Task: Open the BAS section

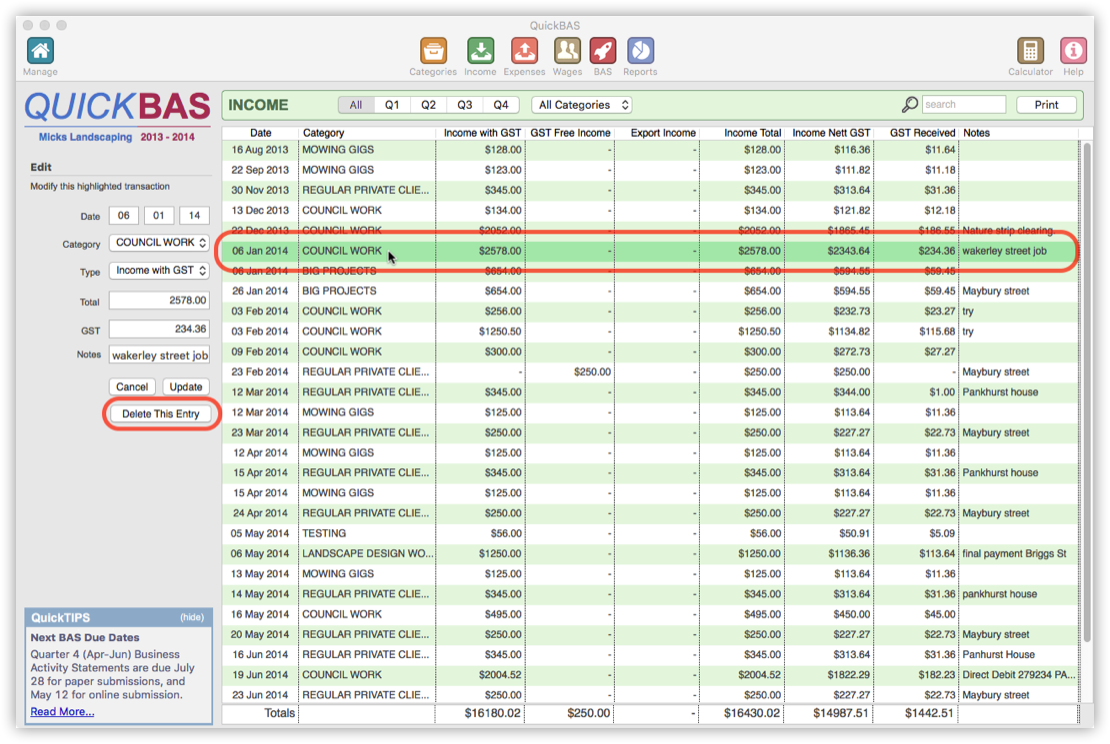Action: [x=603, y=50]
